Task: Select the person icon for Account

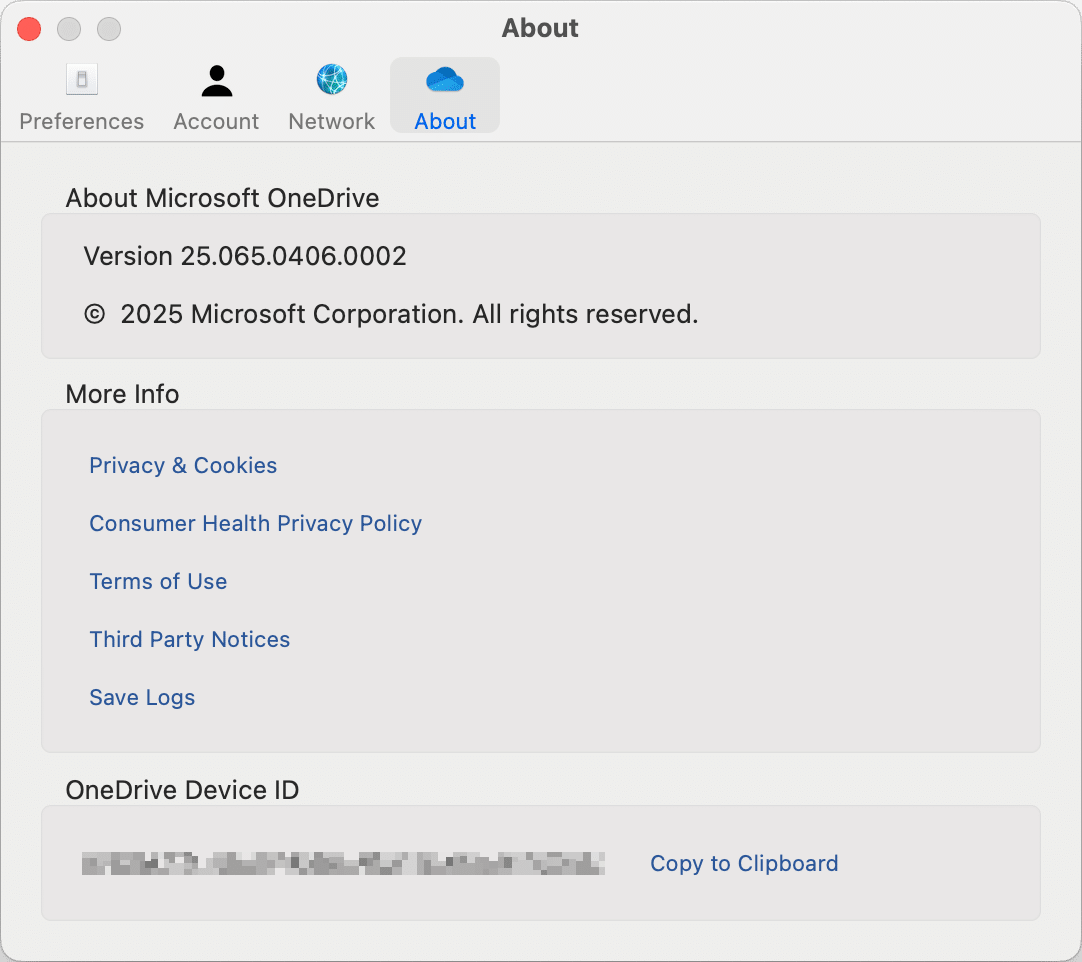Action: click(x=216, y=79)
